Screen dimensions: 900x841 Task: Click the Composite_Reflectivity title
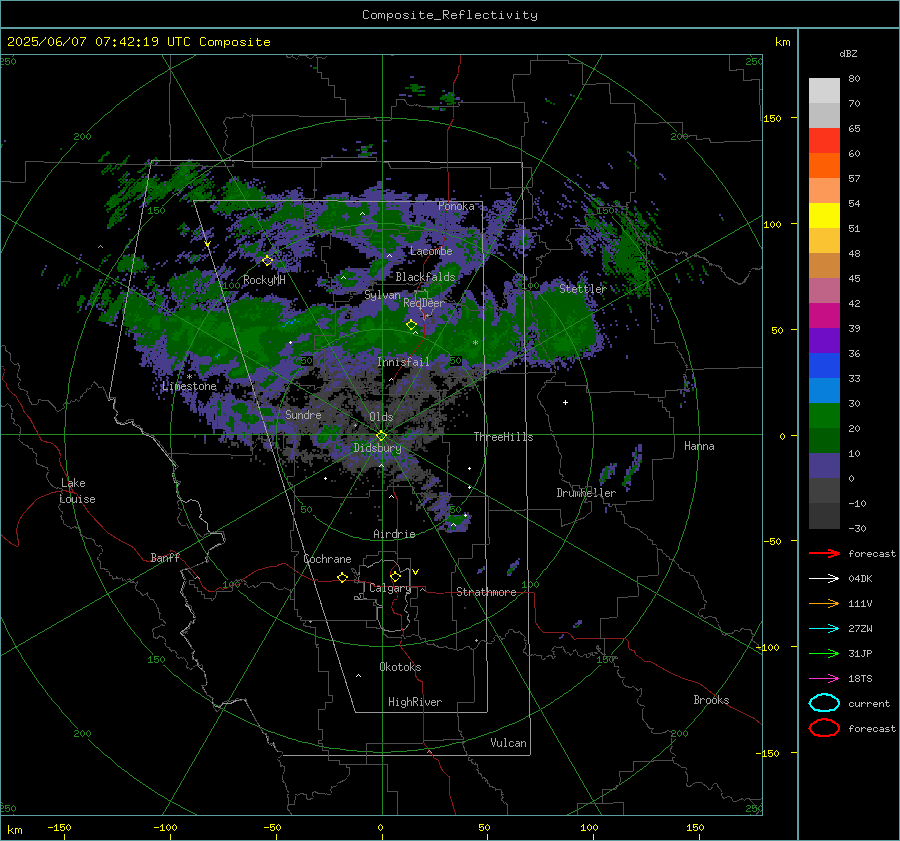point(450,15)
